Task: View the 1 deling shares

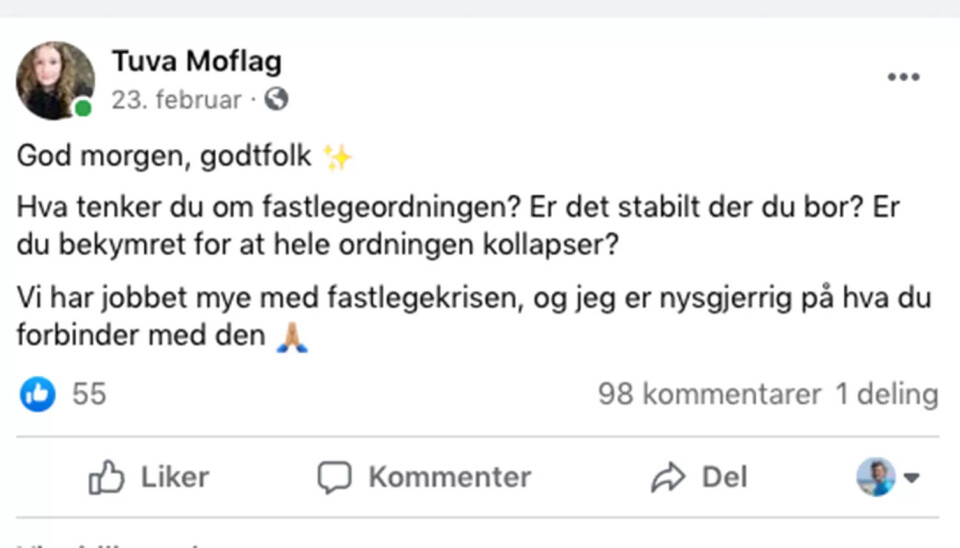Action: tap(887, 394)
